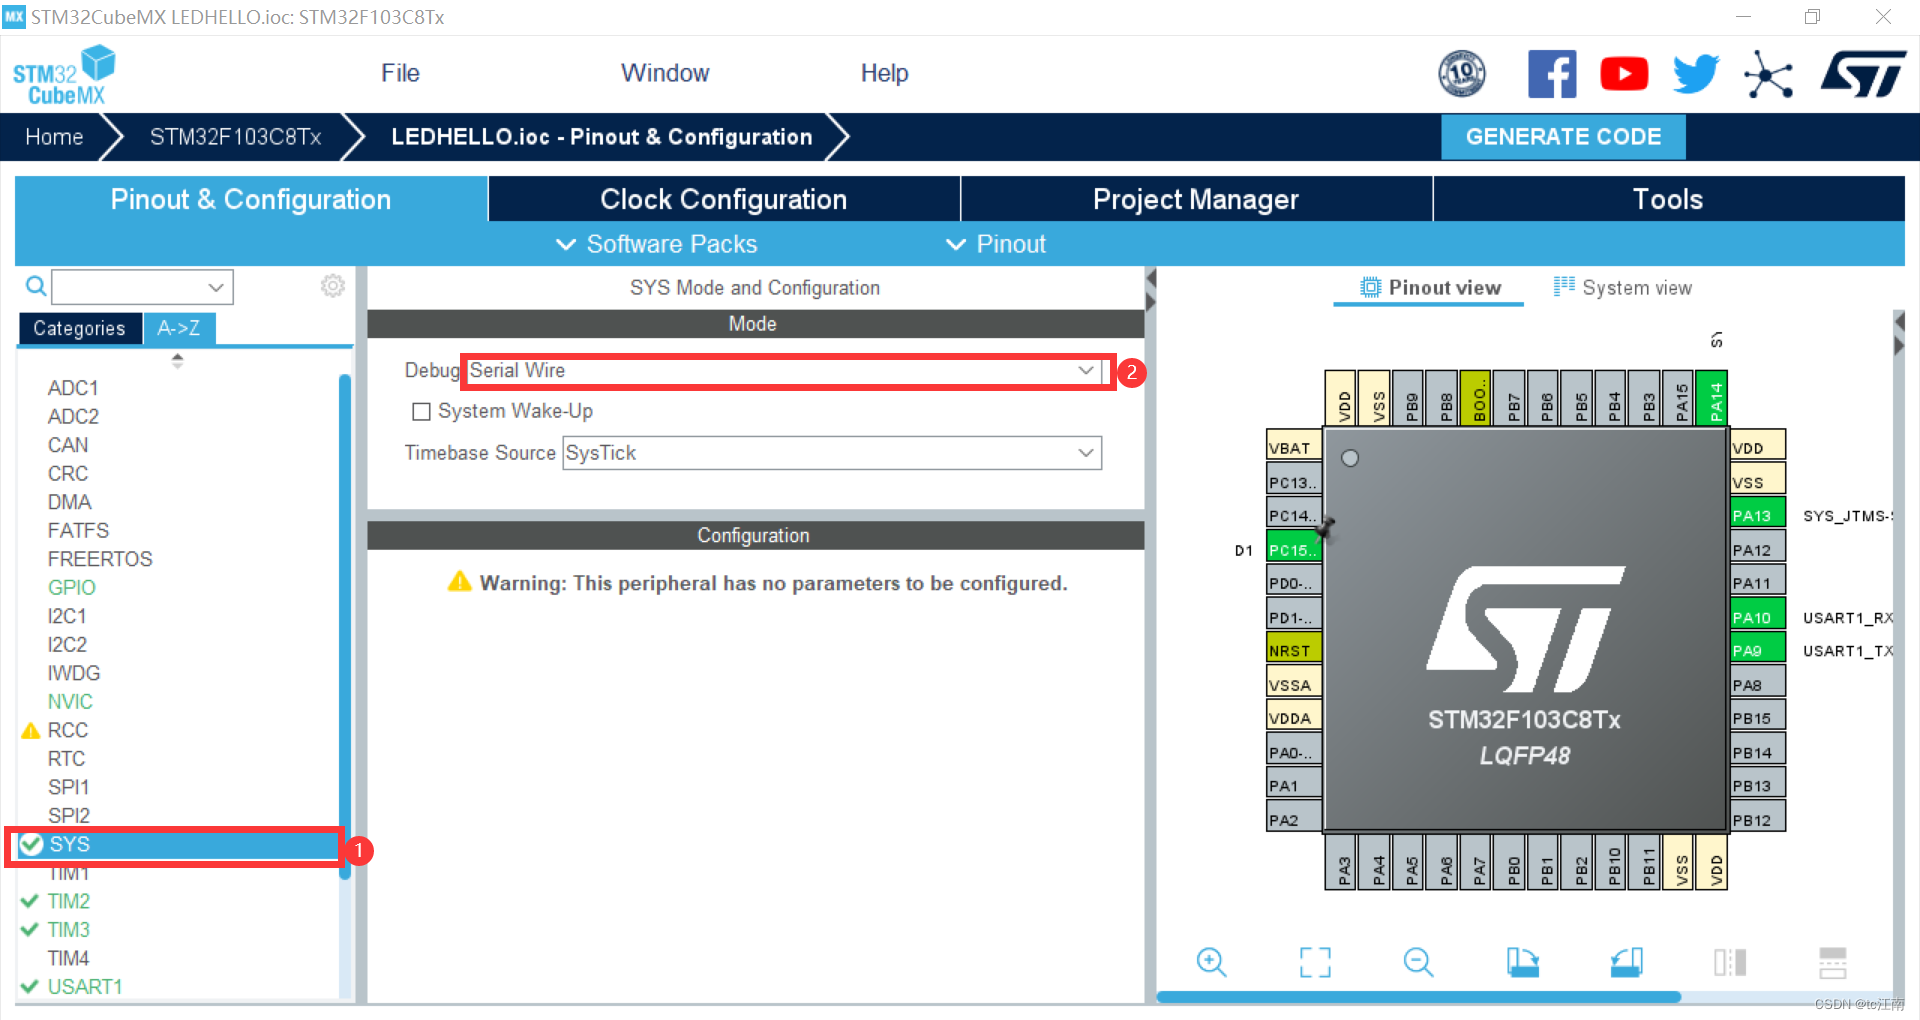The height and width of the screenshot is (1020, 1920).
Task: Click the pinout view horizontal scrollbar
Action: (1418, 997)
